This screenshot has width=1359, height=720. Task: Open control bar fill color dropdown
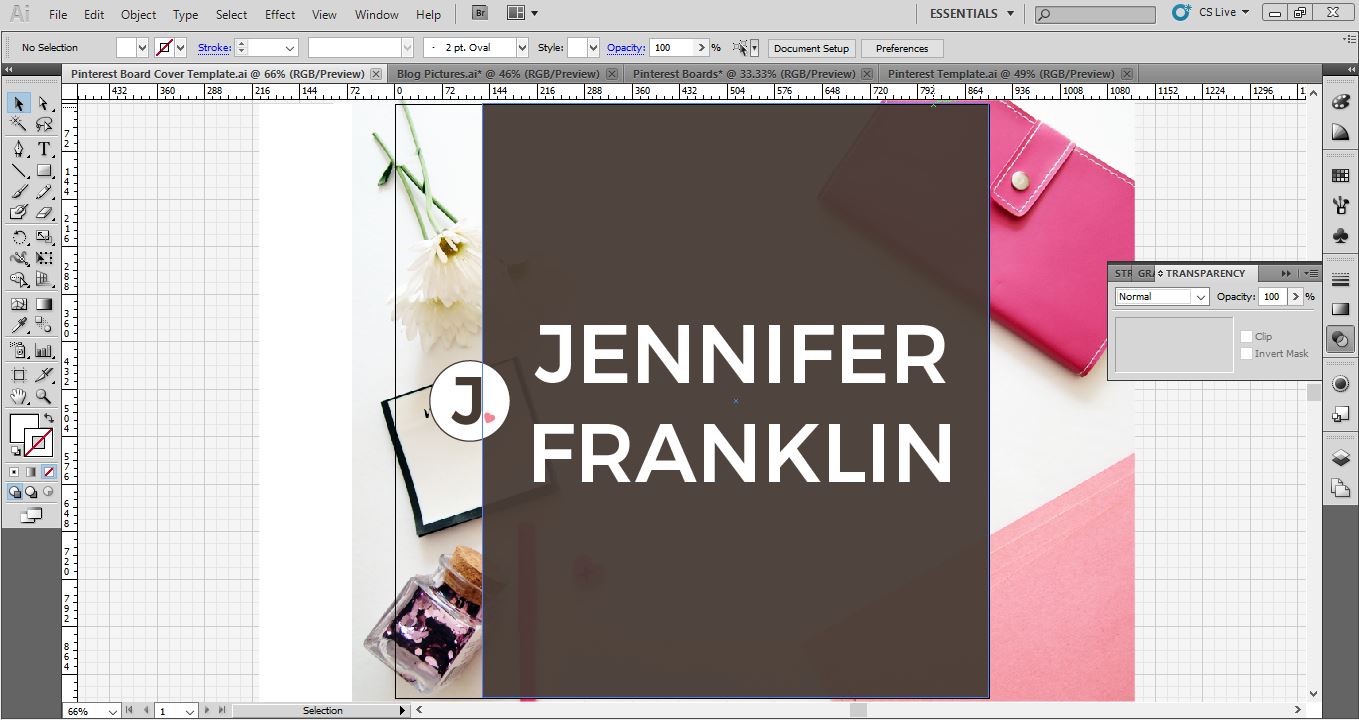coord(142,48)
